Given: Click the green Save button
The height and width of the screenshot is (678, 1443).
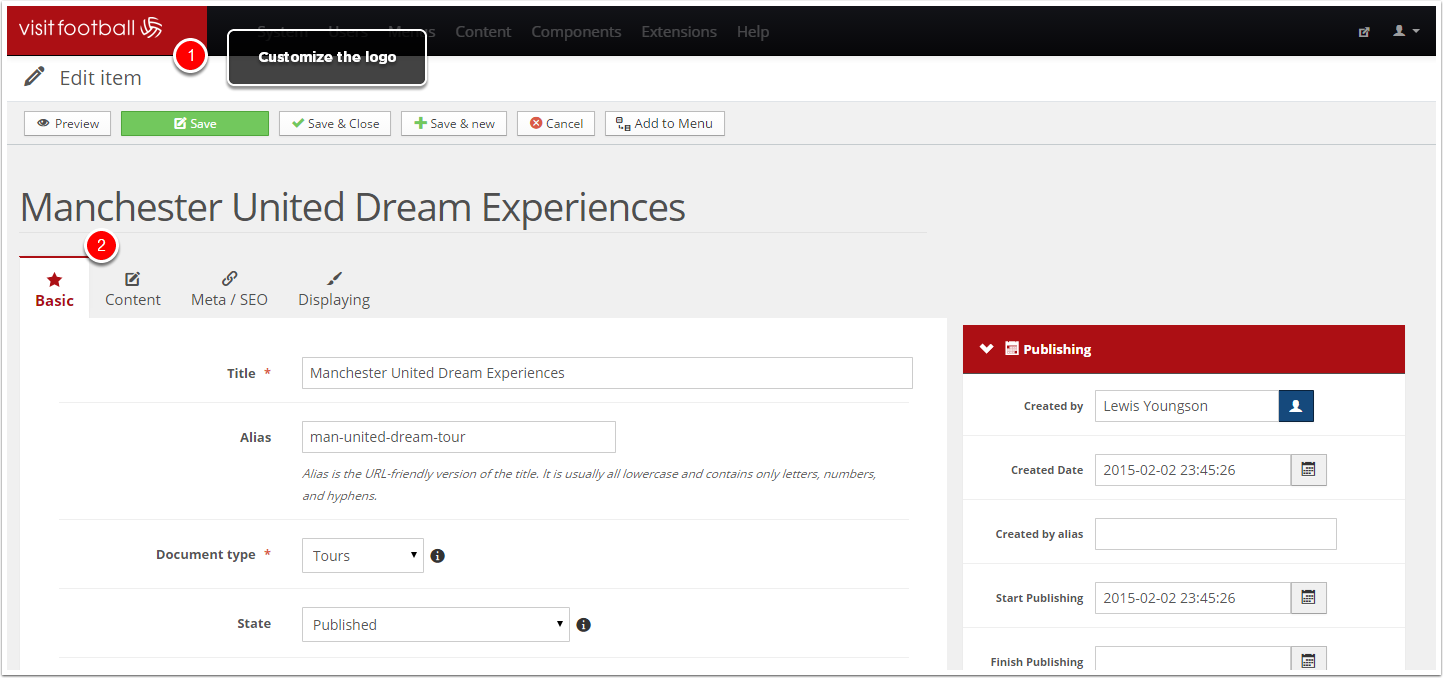Looking at the screenshot, I should click(195, 124).
